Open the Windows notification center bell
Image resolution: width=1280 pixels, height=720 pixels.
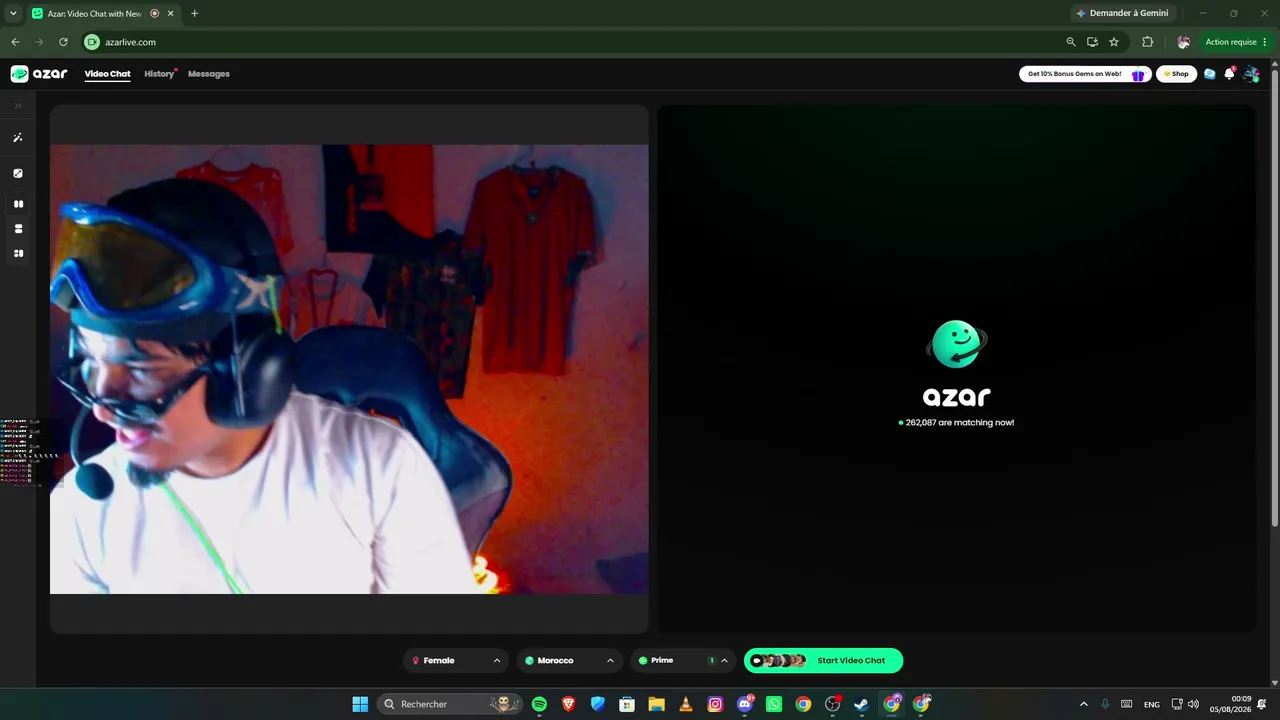click(1262, 704)
